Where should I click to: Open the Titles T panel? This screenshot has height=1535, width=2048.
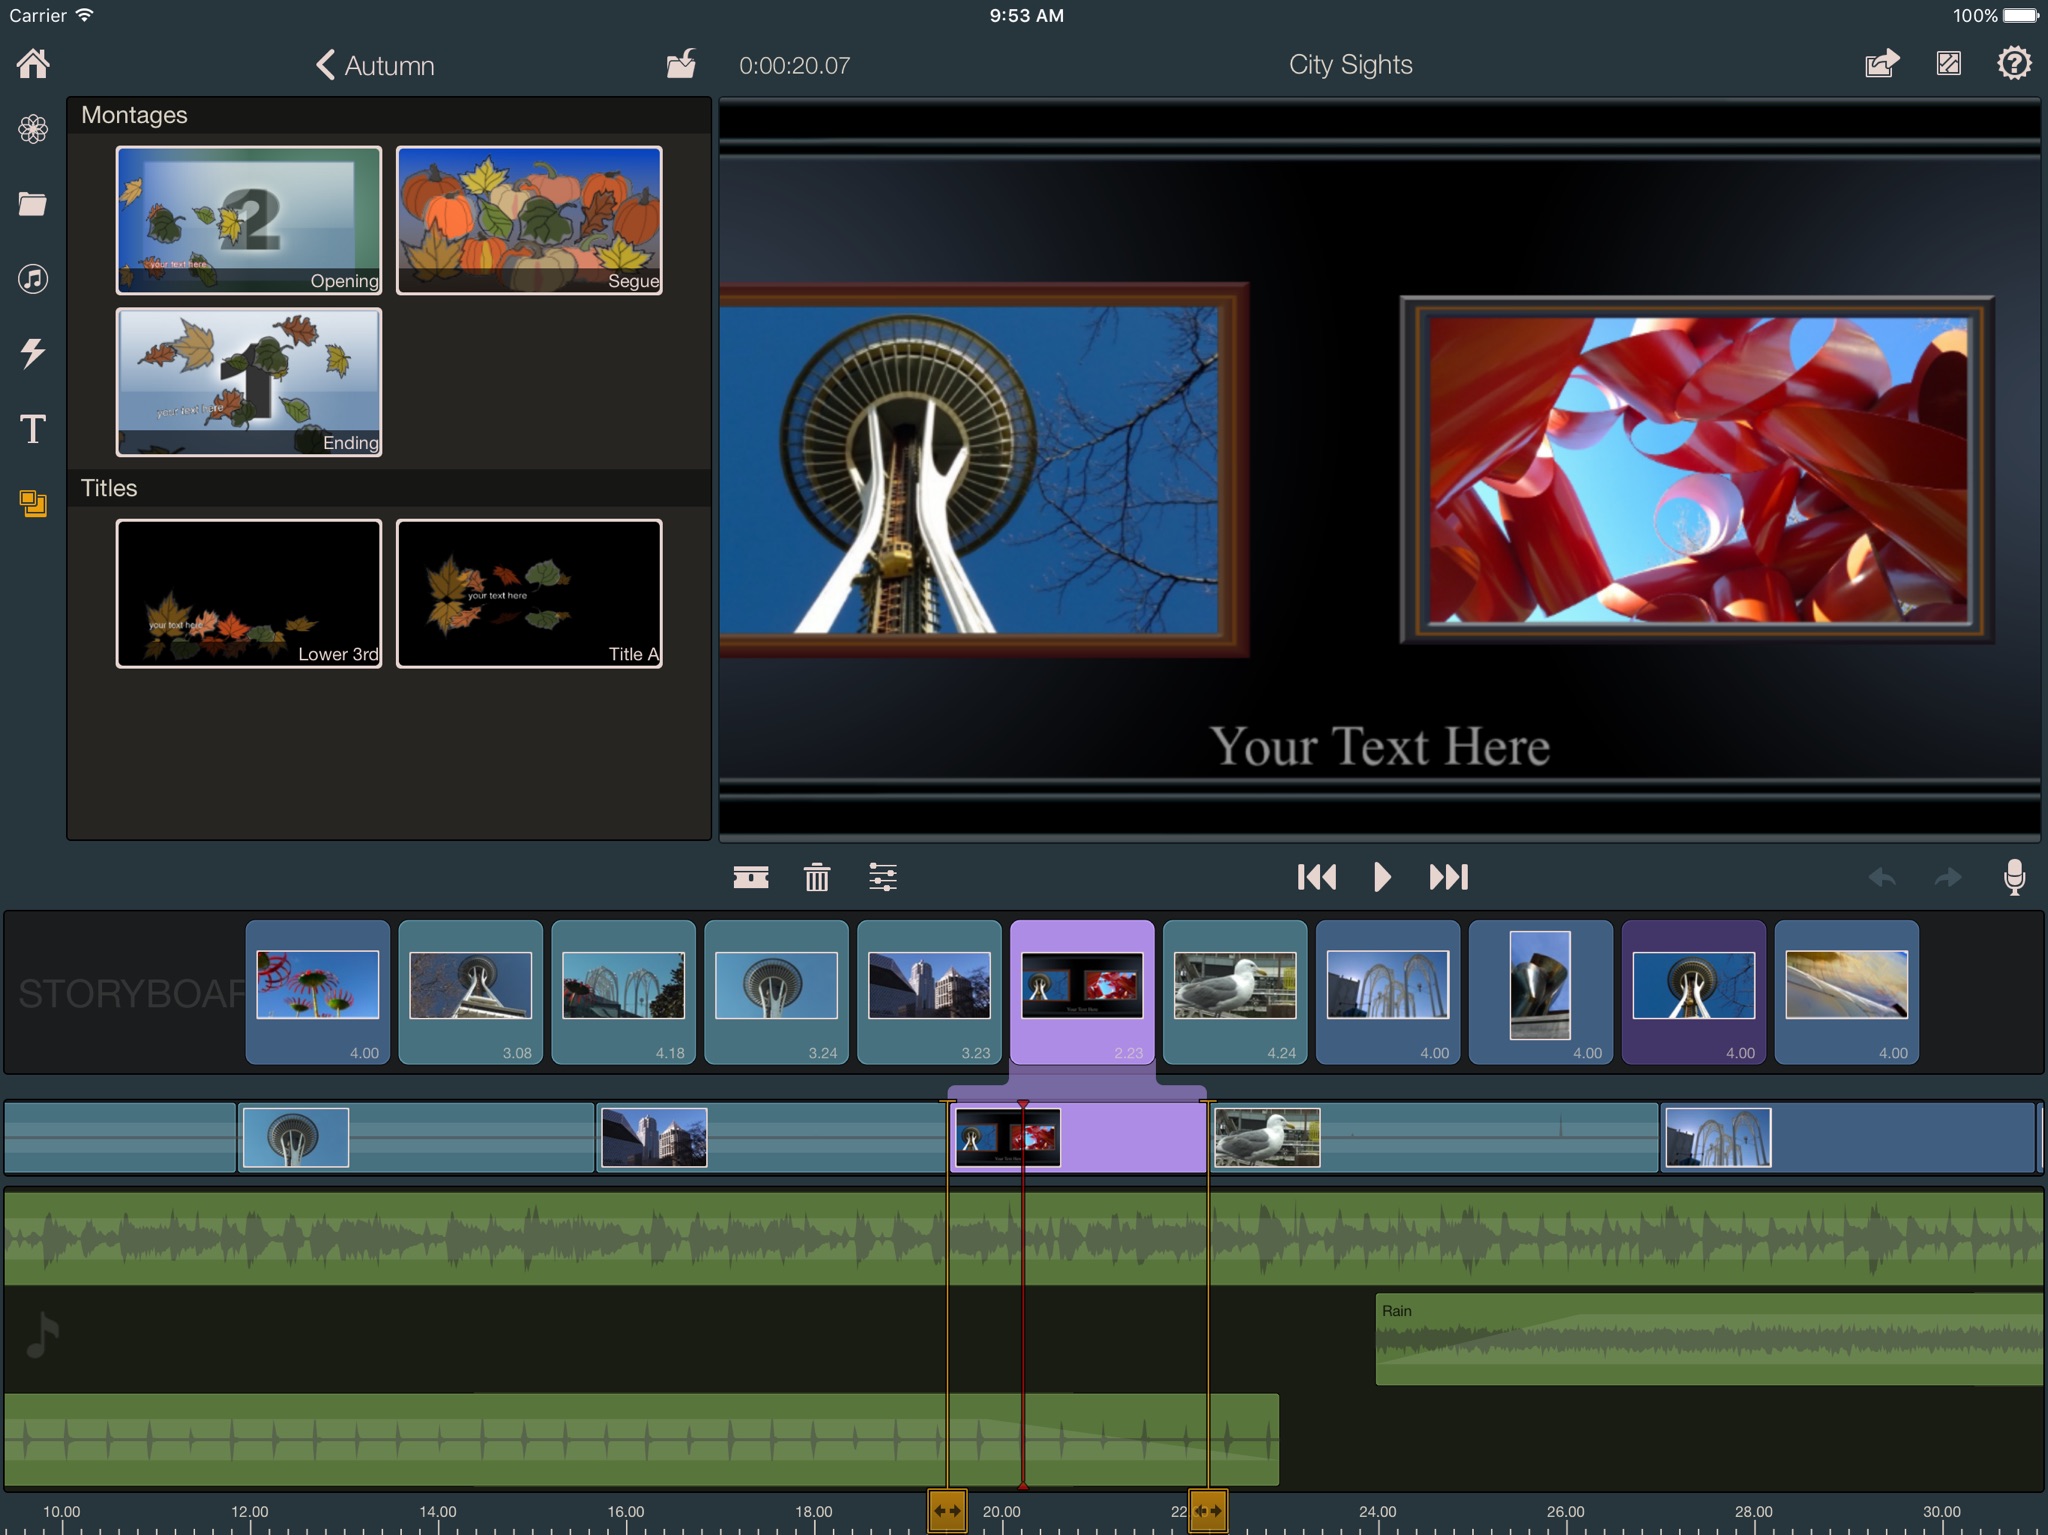pos(33,429)
